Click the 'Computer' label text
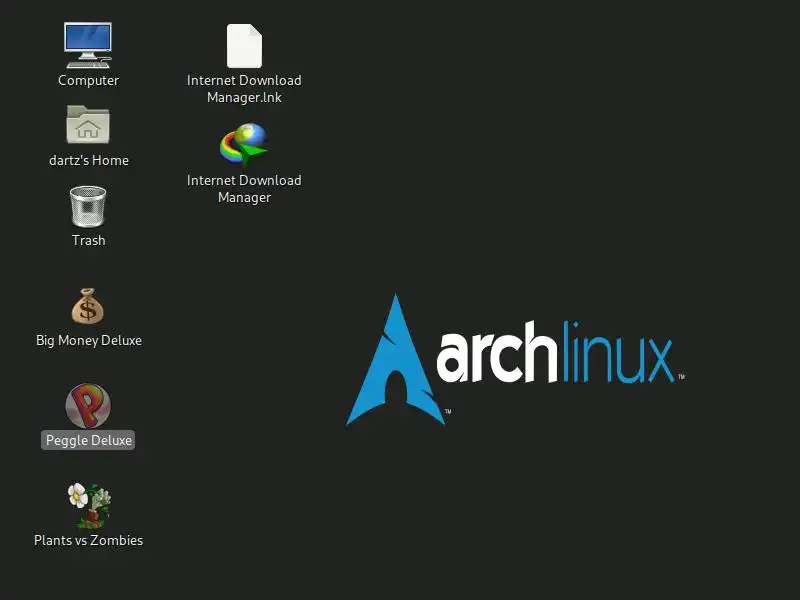800x600 pixels. (x=88, y=81)
